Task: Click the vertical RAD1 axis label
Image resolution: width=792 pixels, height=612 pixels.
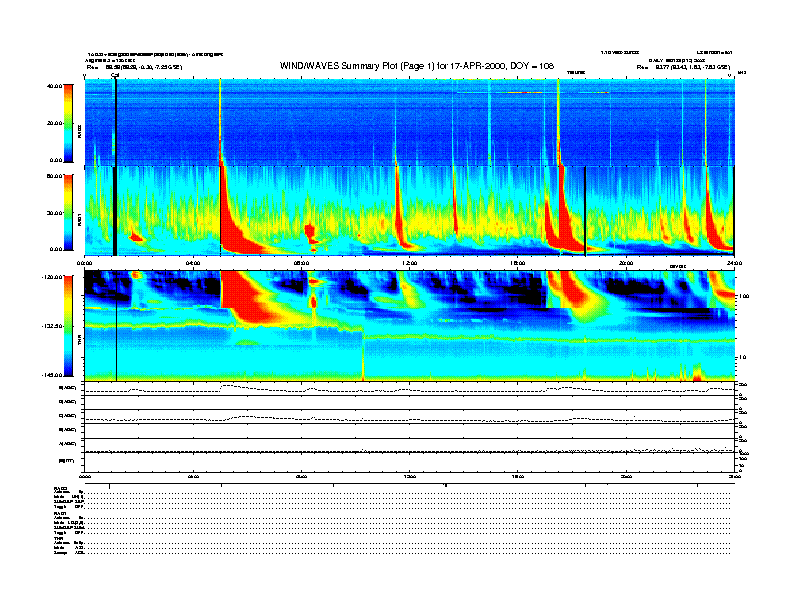Action: pyautogui.click(x=79, y=220)
